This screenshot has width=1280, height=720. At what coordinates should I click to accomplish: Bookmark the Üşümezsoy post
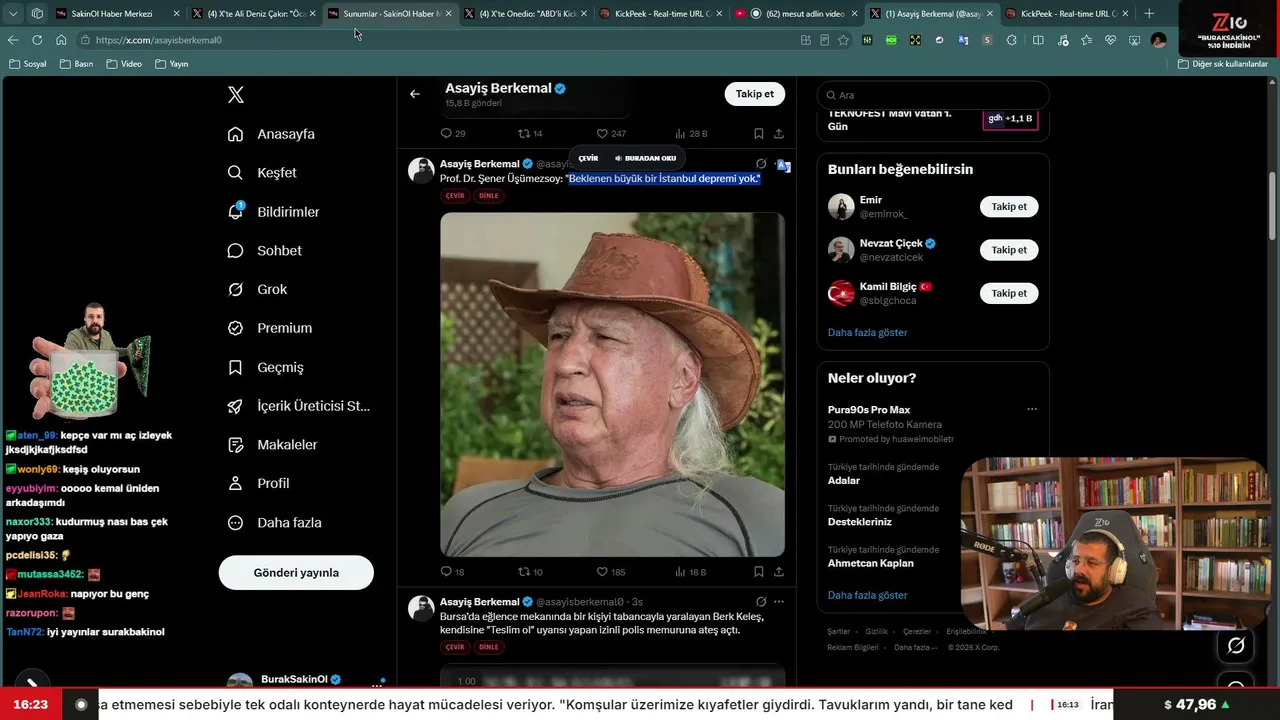tap(759, 572)
